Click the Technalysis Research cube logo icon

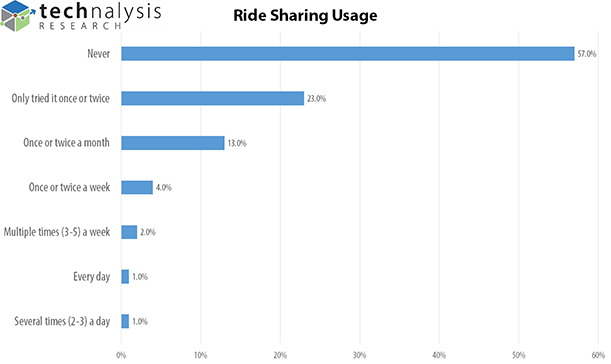click(x=17, y=16)
